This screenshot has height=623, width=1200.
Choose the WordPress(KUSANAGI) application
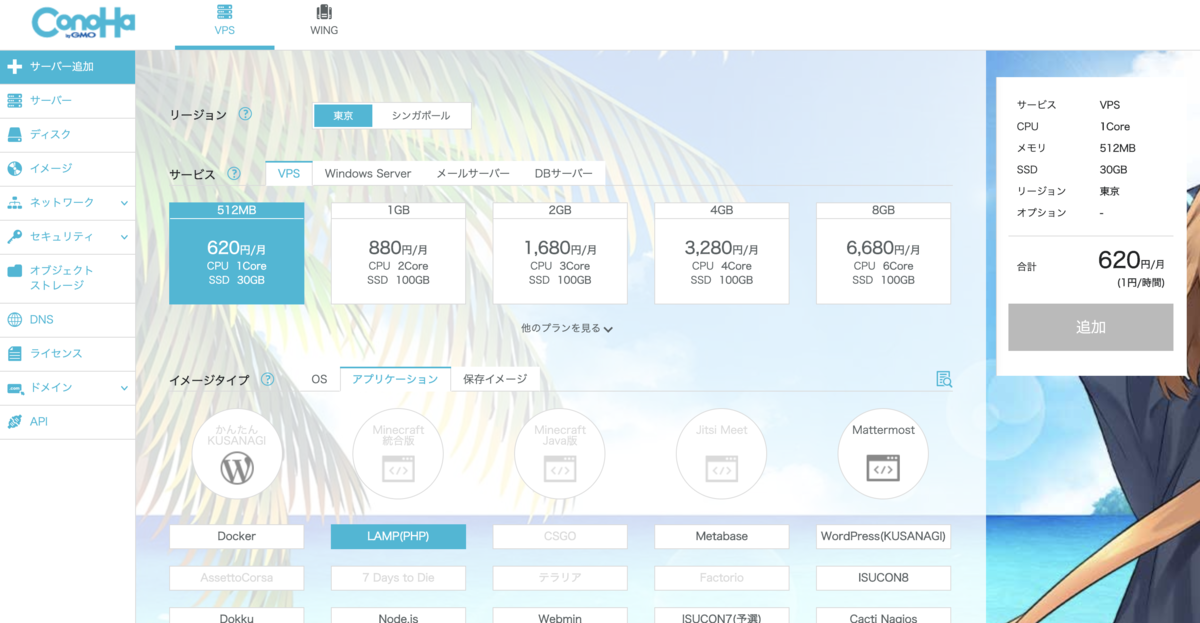click(x=884, y=536)
